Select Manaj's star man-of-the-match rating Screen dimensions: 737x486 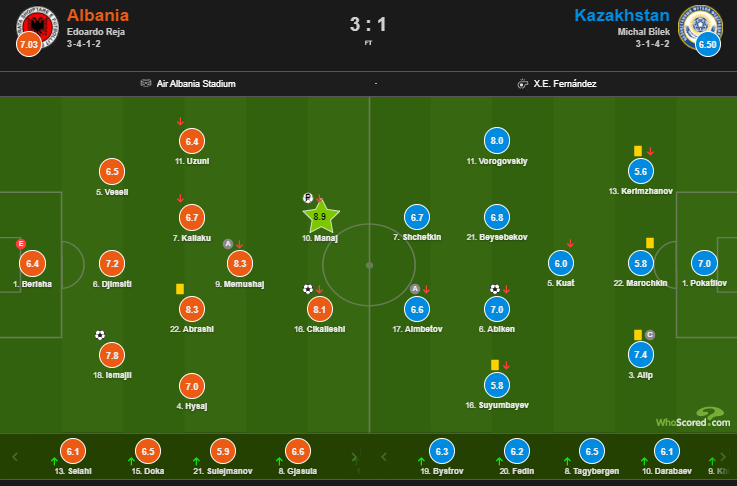(320, 216)
